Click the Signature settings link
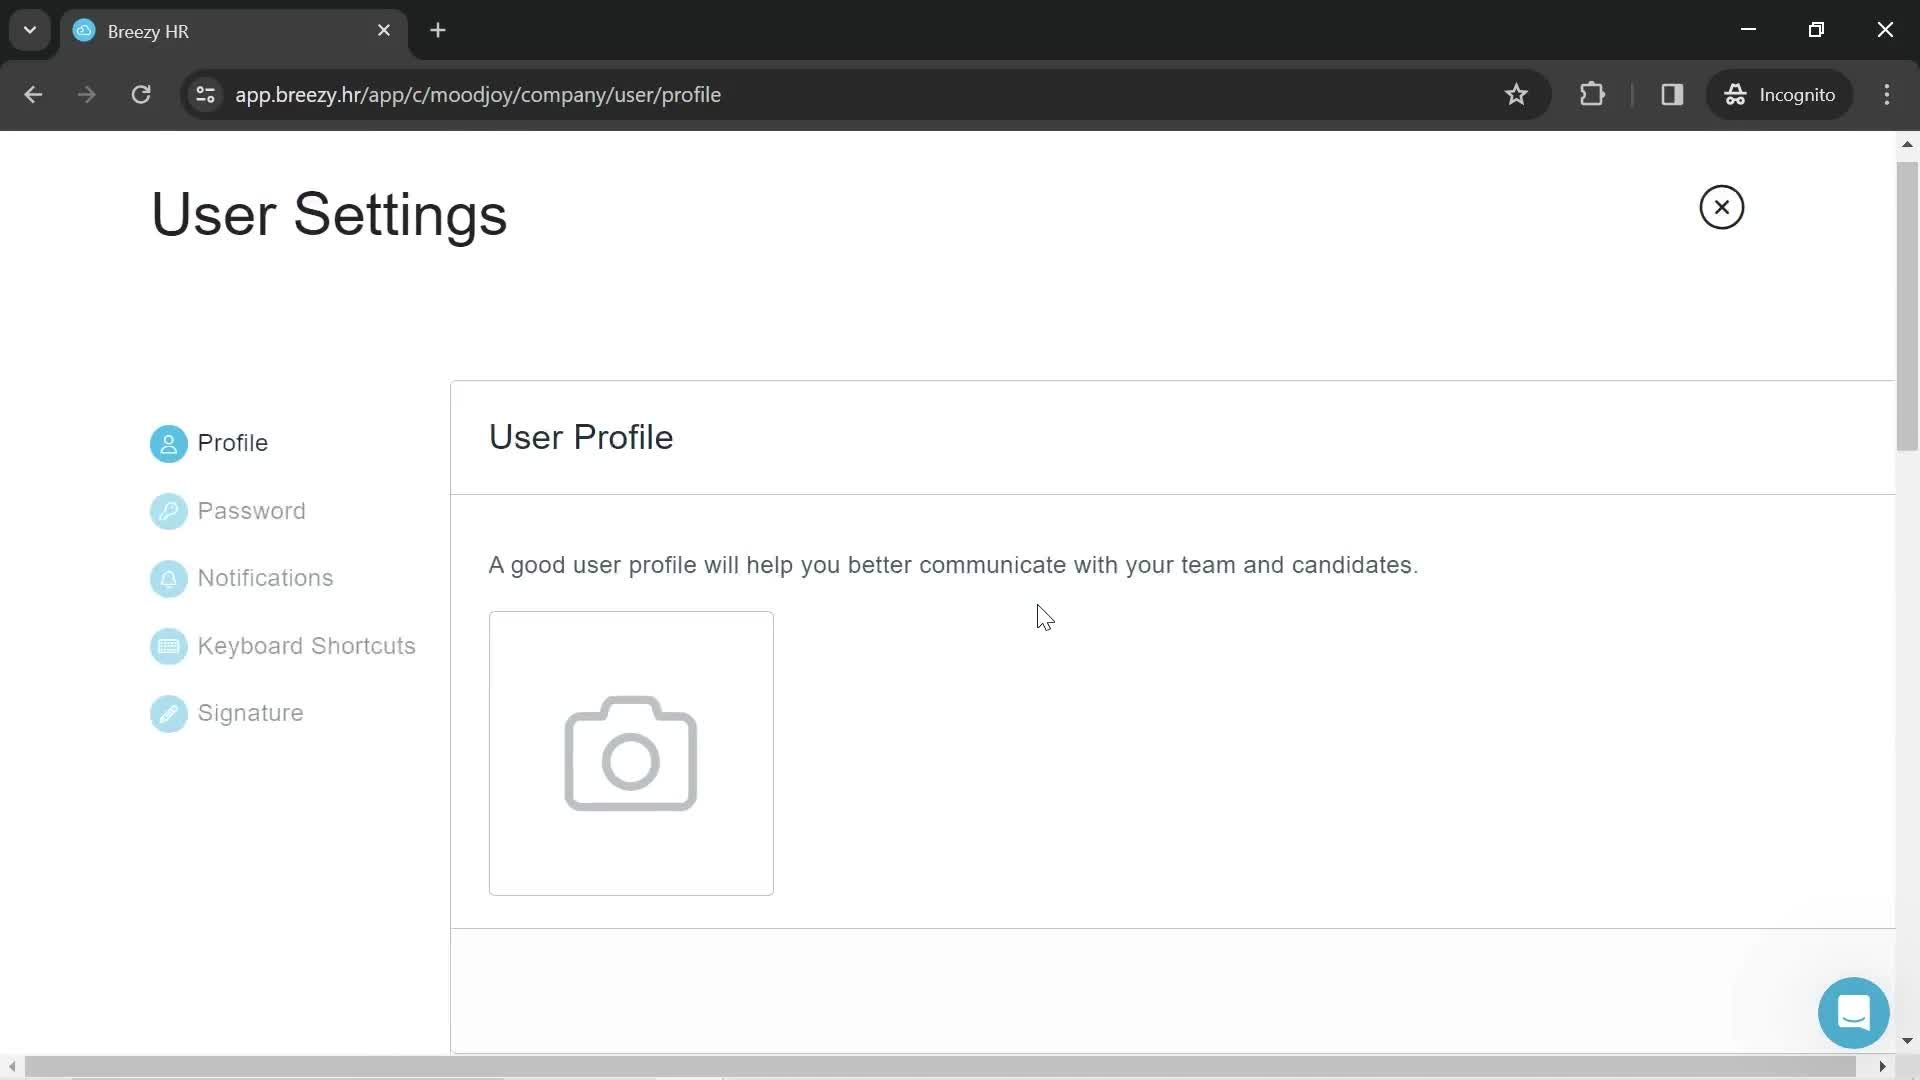This screenshot has width=1920, height=1080. 251,713
